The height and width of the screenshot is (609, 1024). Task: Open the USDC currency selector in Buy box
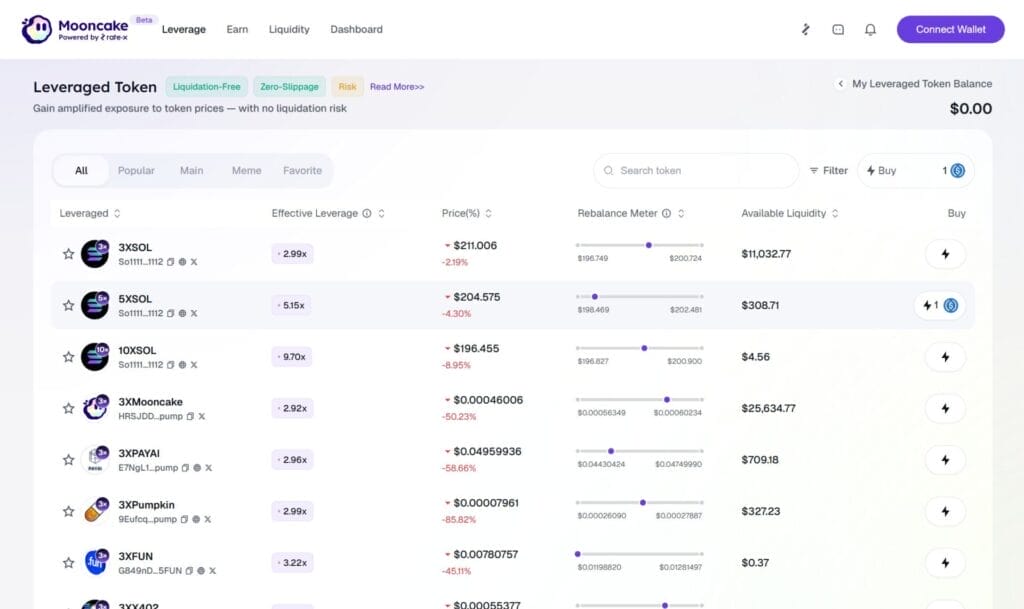coord(957,170)
